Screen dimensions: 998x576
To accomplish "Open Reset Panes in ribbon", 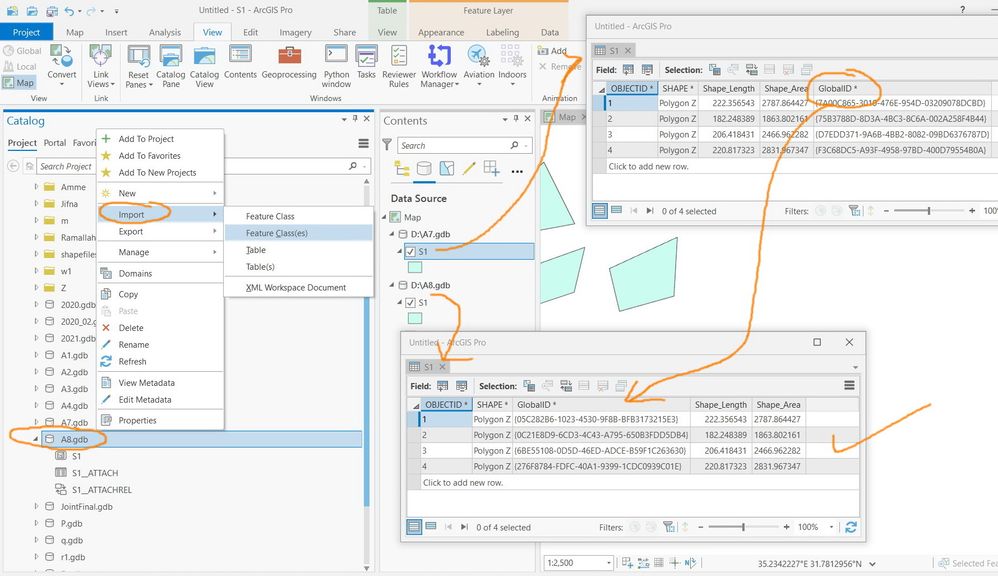I will (x=137, y=66).
